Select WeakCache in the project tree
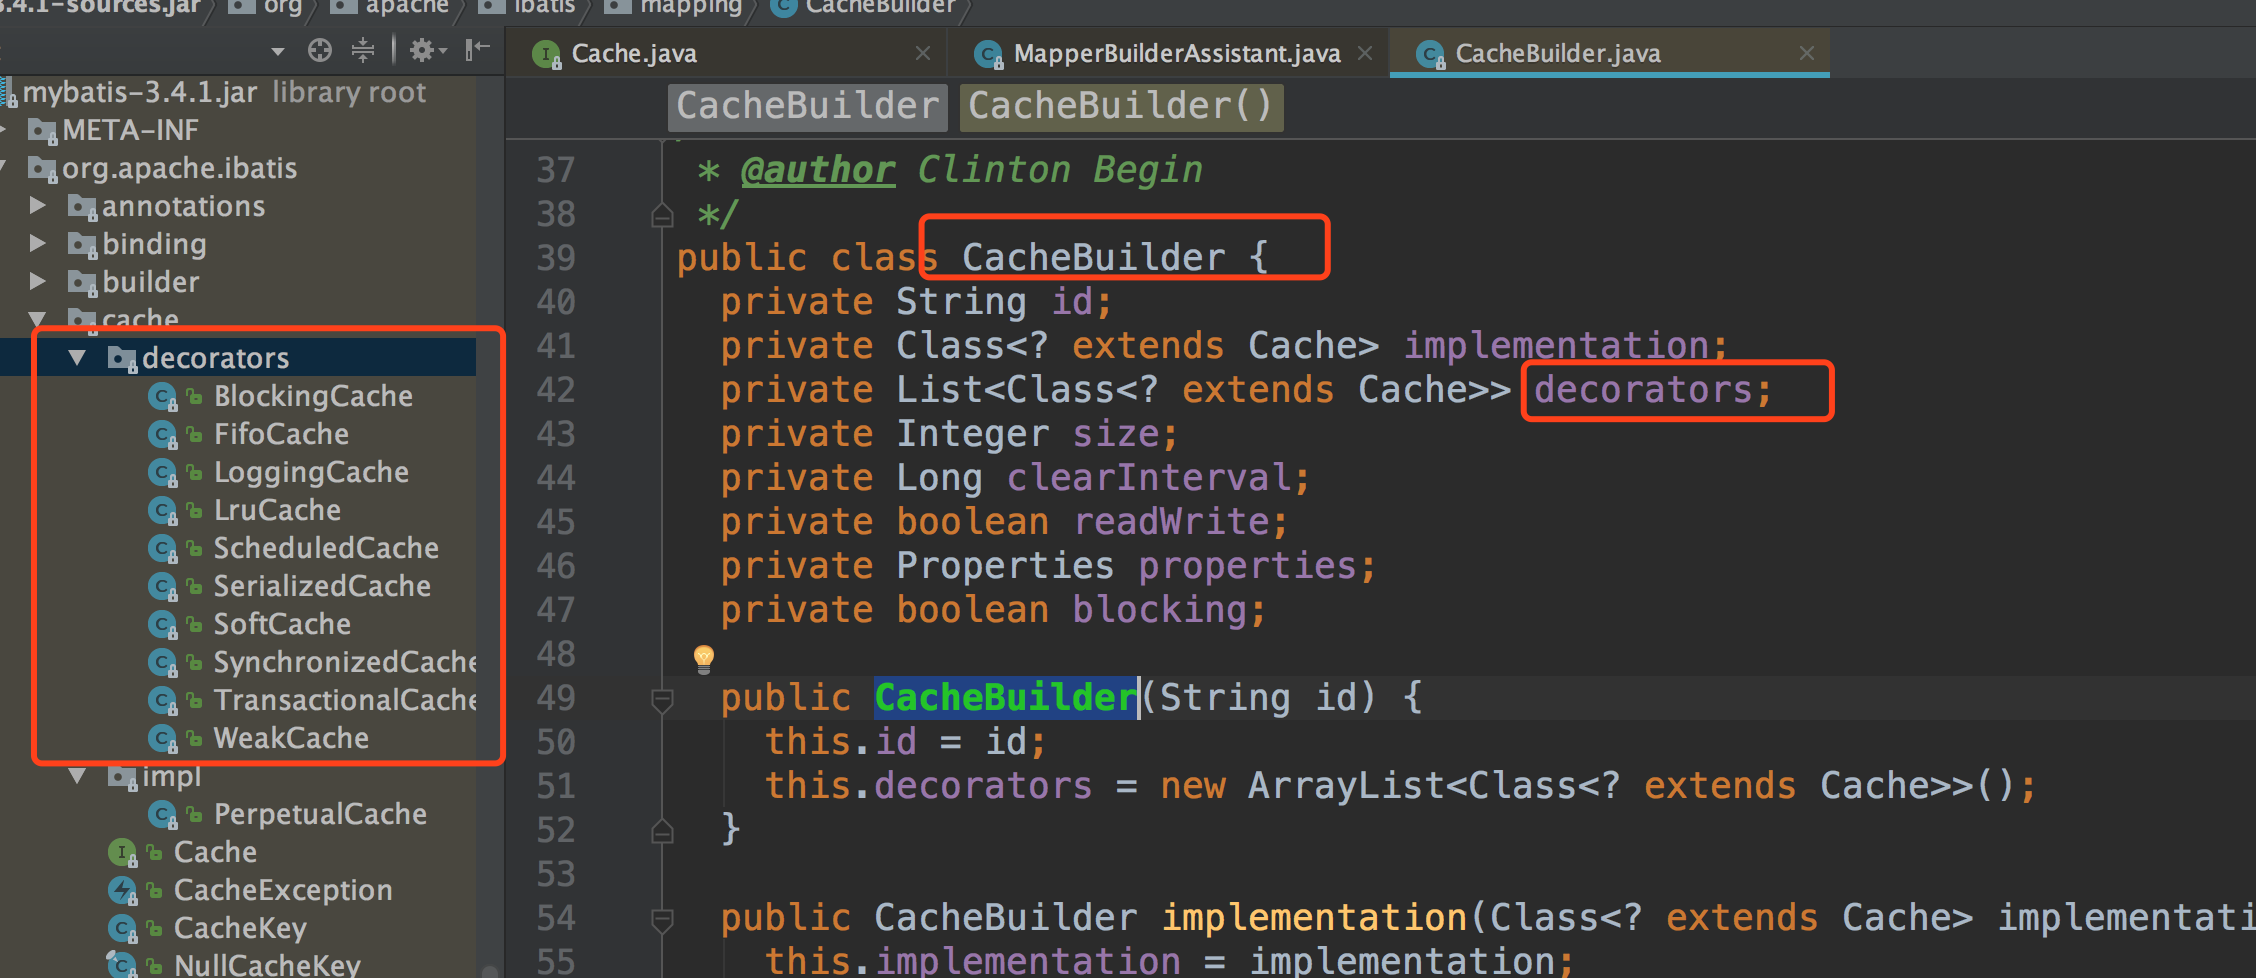 coord(291,738)
